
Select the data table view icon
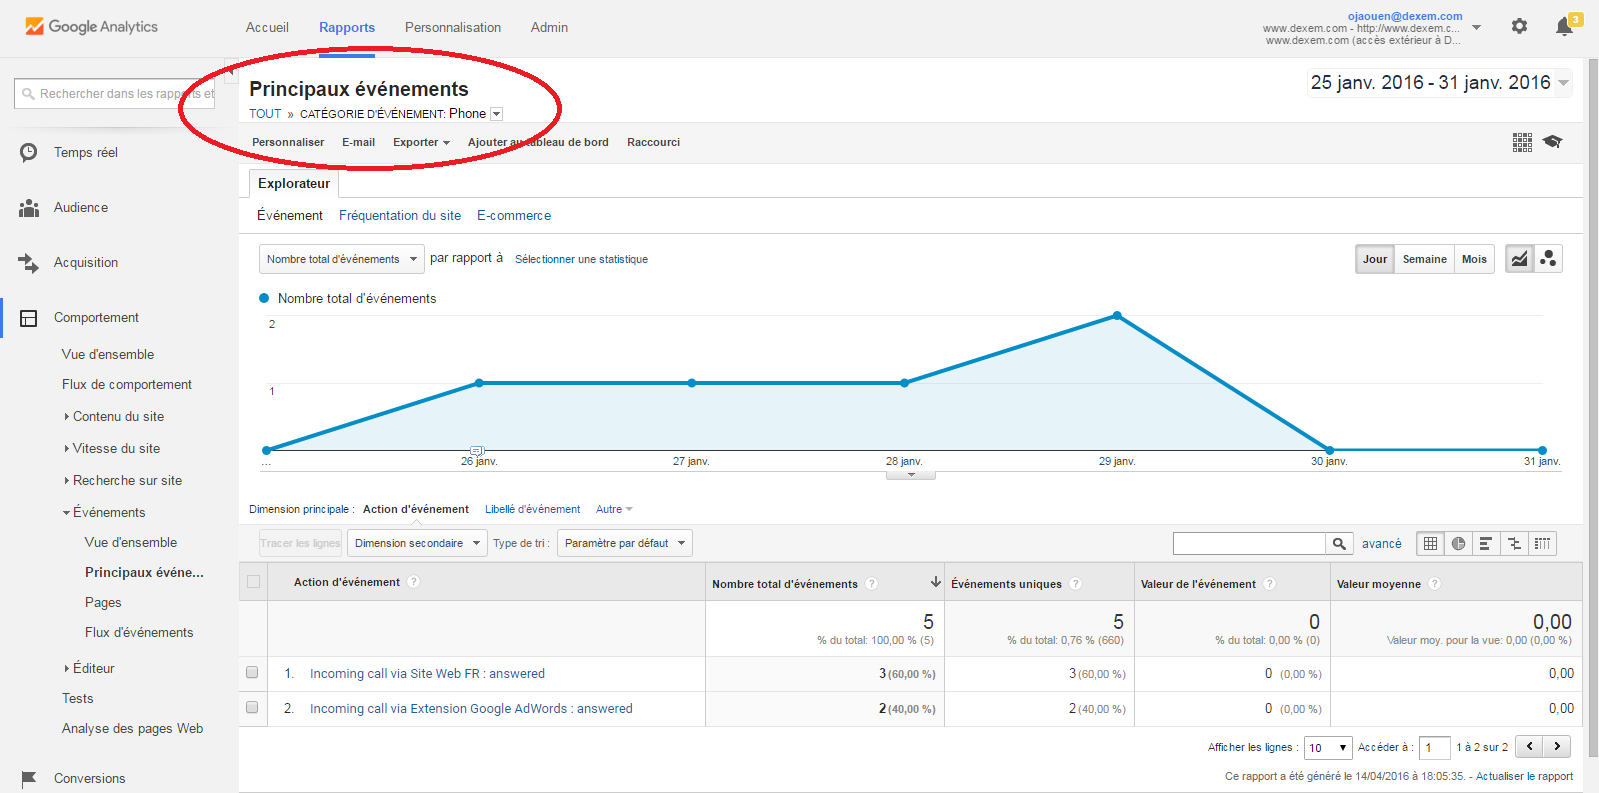point(1431,543)
